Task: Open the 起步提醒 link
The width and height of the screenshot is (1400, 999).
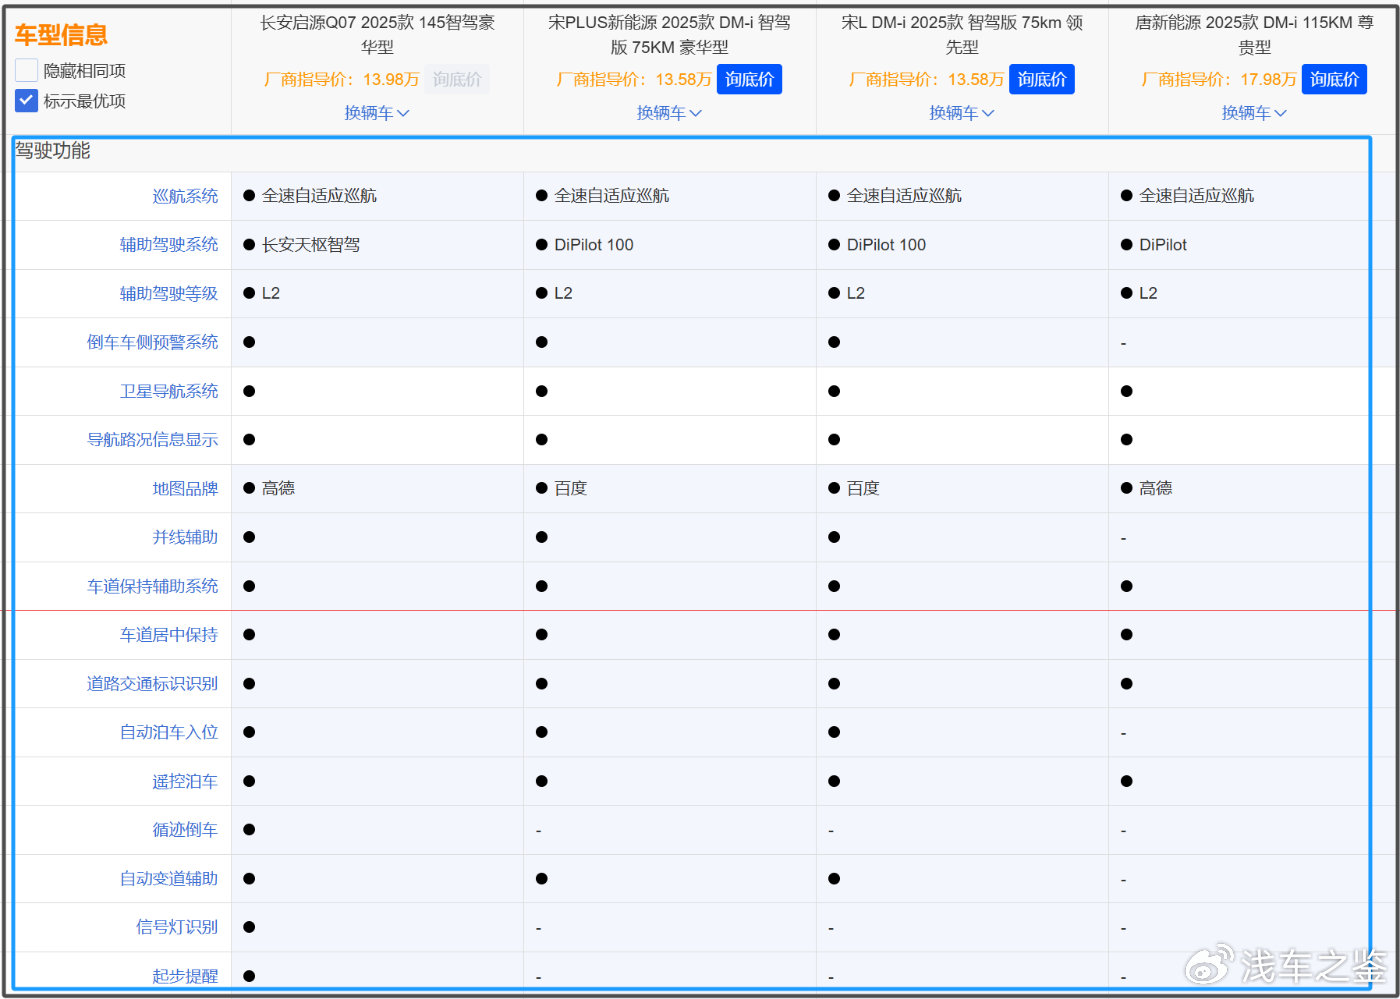Action: pyautogui.click(x=185, y=976)
